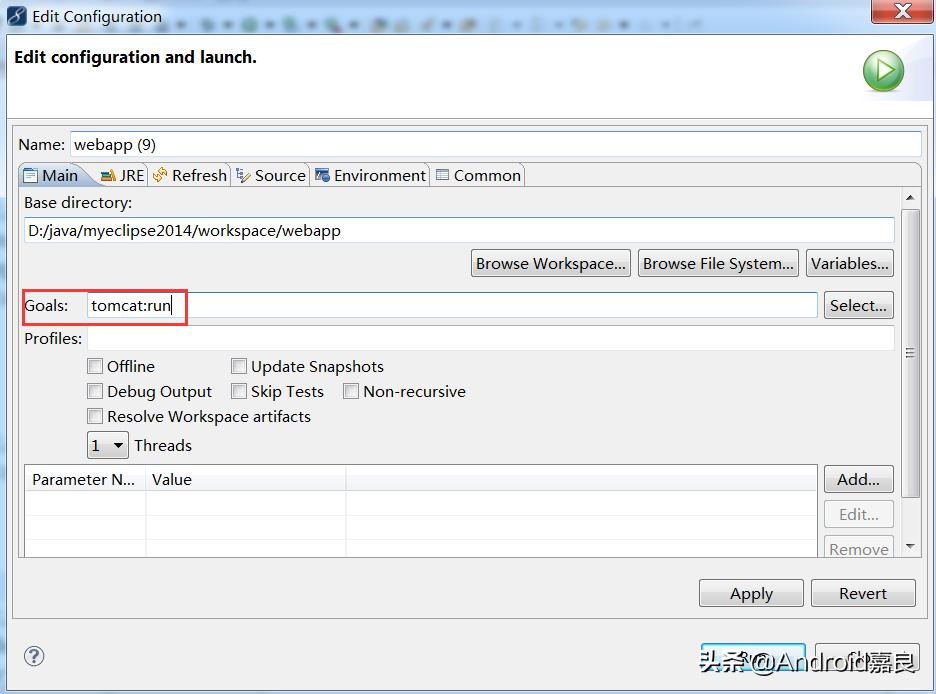Open the Source tab

pos(271,175)
